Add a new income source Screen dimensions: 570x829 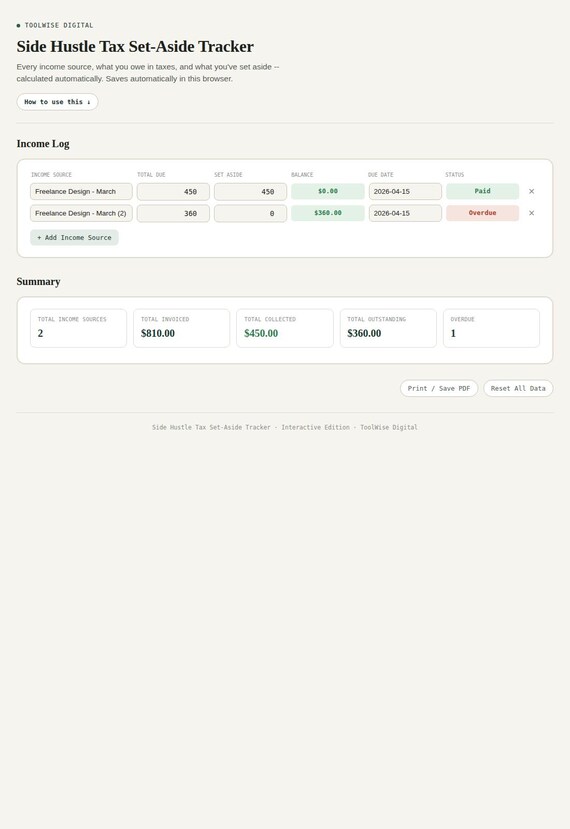point(74,237)
